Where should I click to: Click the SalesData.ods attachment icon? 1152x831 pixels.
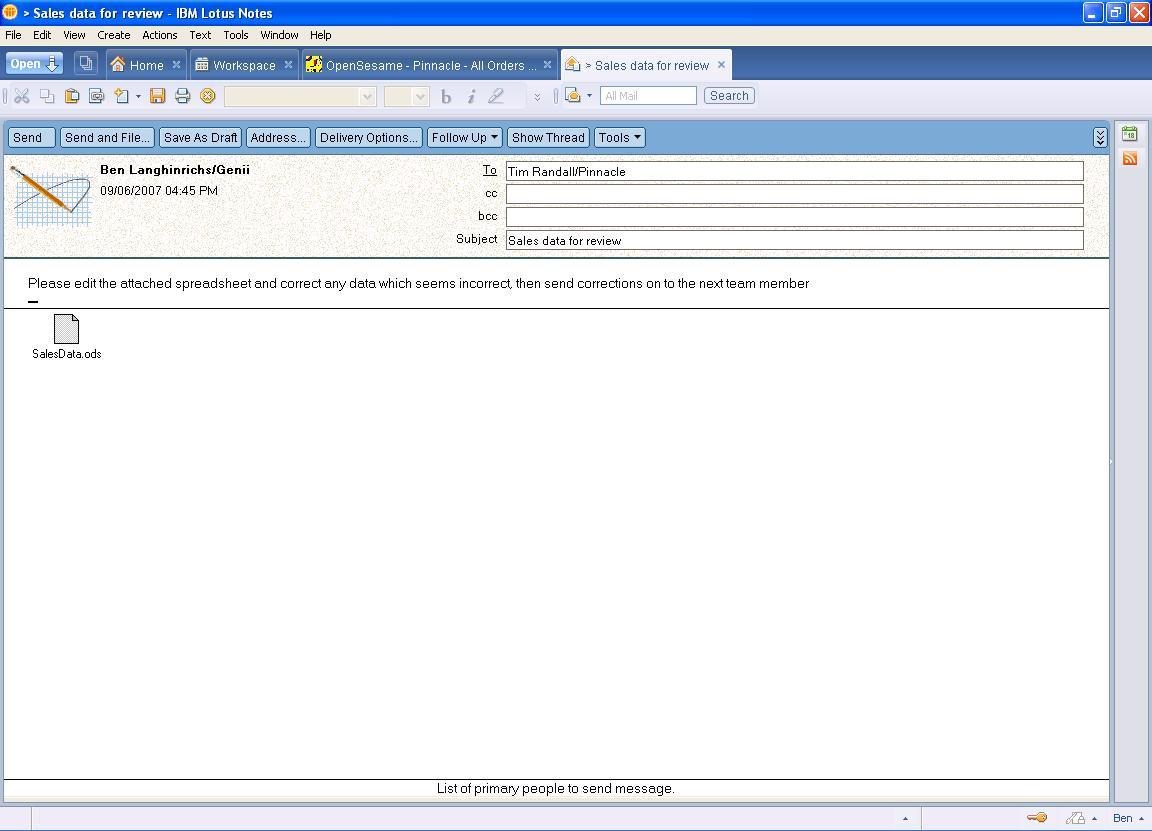point(66,329)
